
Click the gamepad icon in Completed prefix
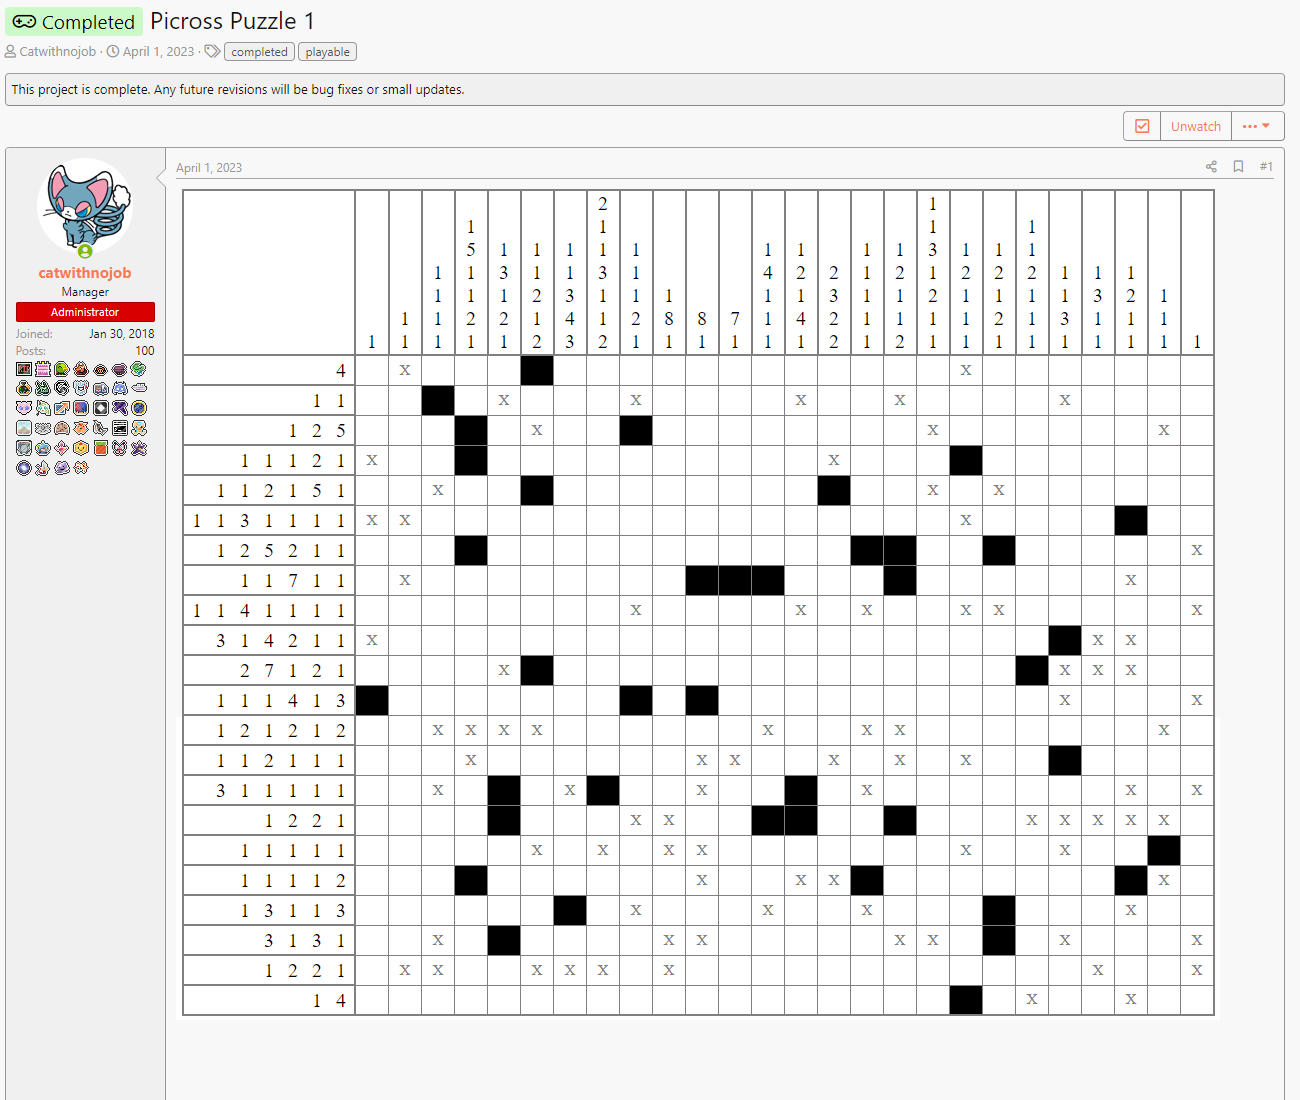click(x=25, y=22)
